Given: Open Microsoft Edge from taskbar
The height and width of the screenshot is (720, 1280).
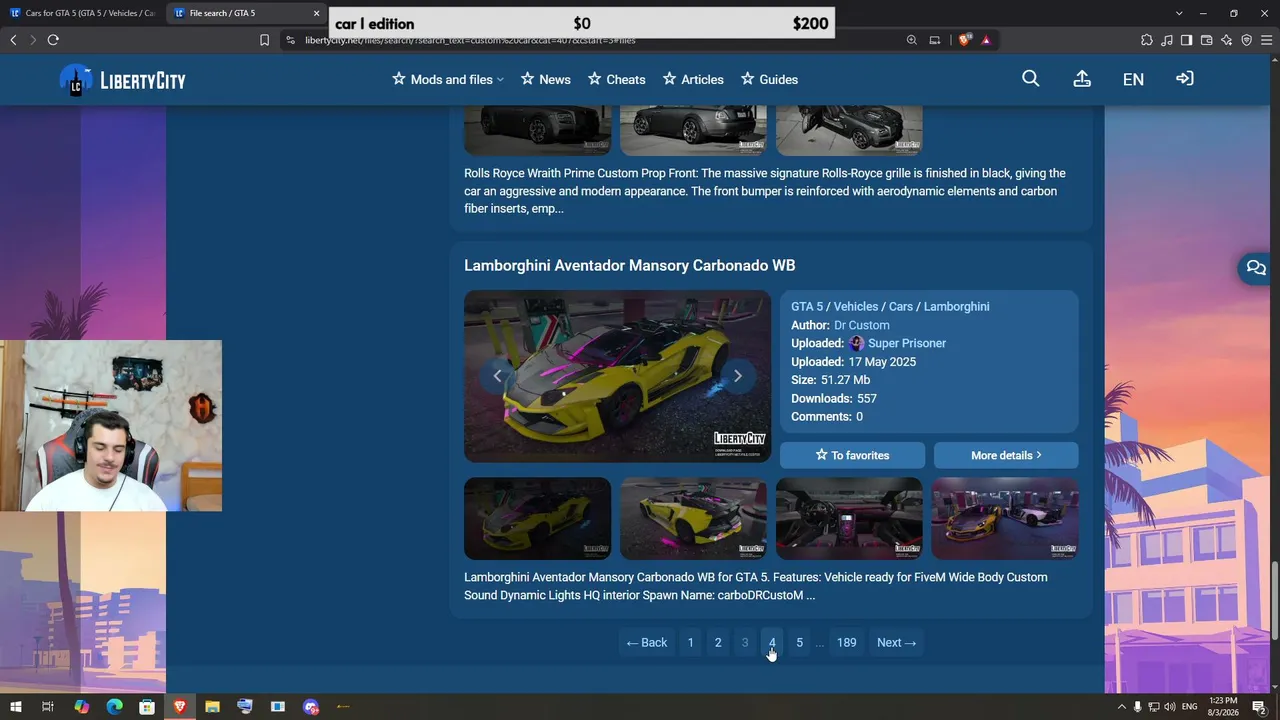Looking at the screenshot, I should [114, 707].
